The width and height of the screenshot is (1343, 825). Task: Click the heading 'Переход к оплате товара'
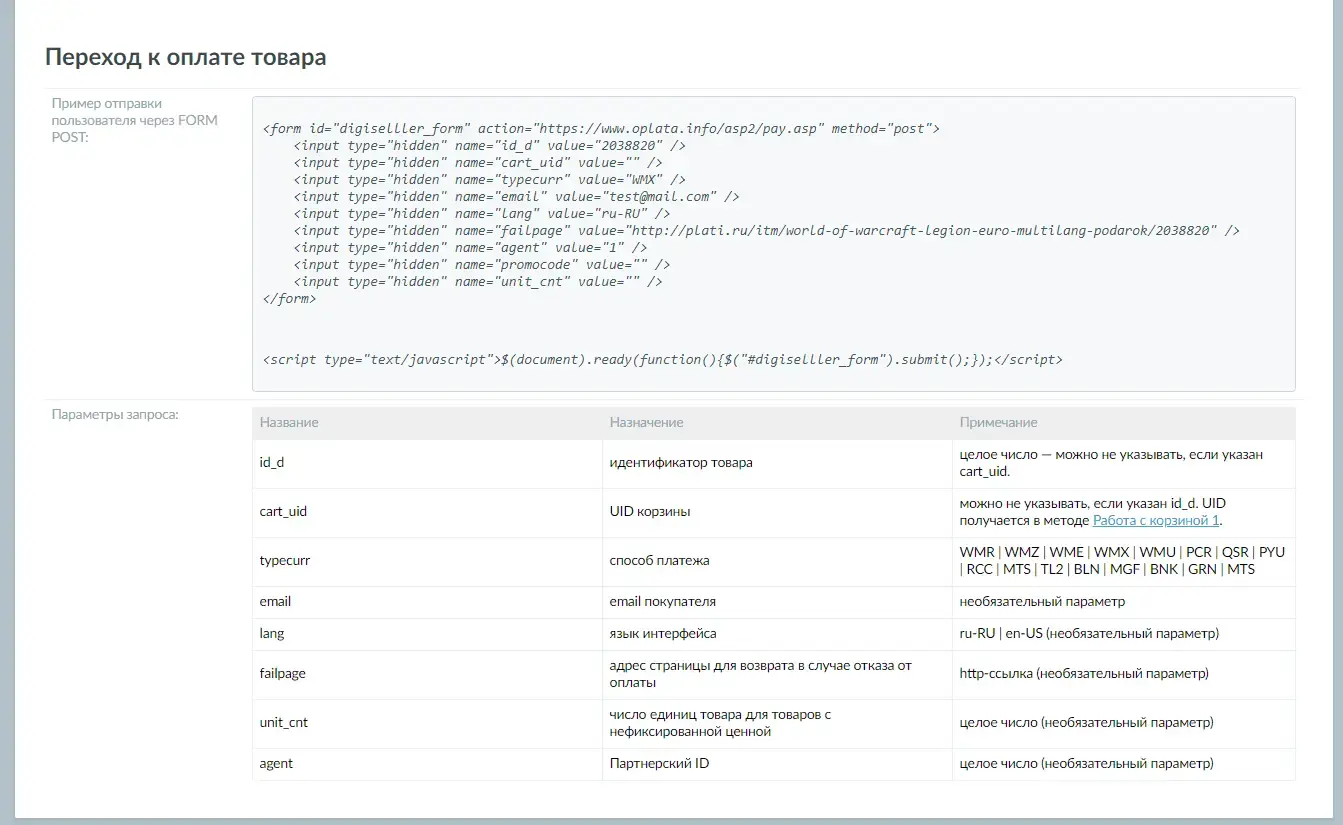pyautogui.click(x=186, y=57)
